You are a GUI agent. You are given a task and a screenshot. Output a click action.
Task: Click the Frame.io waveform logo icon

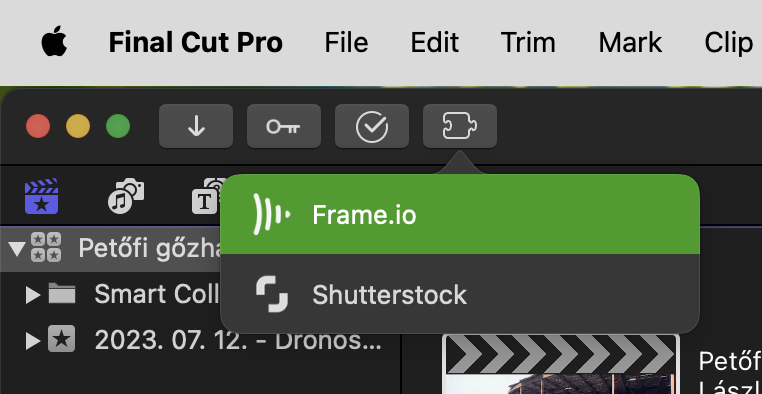point(272,214)
